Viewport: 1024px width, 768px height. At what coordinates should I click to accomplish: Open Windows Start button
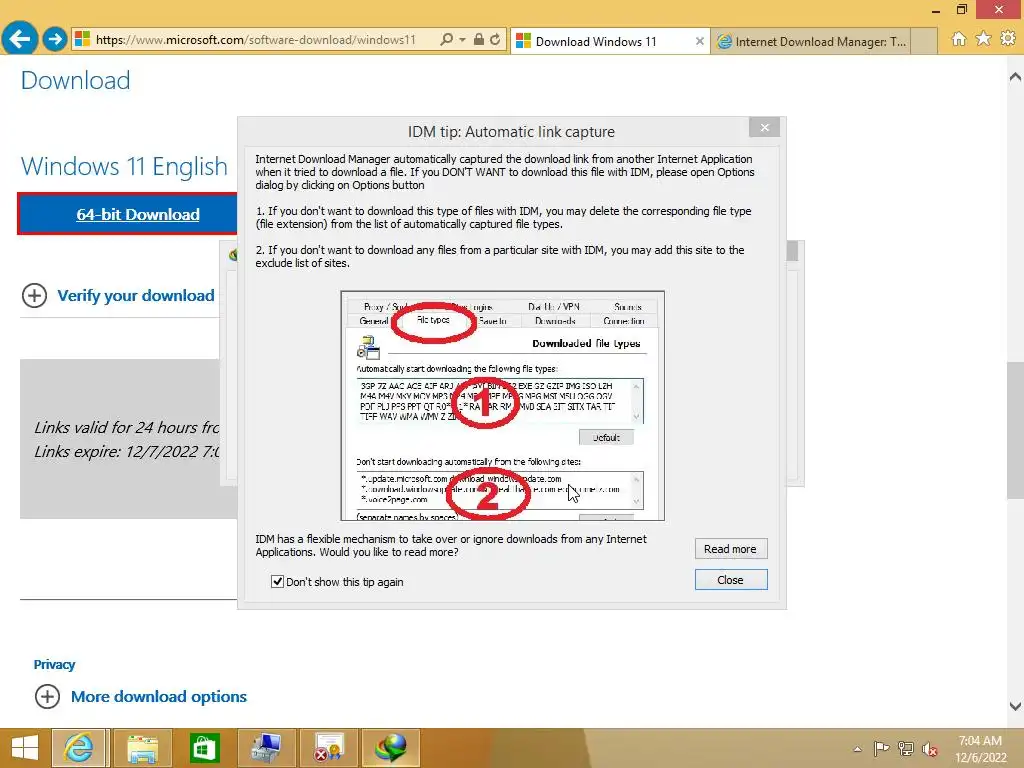pos(24,748)
